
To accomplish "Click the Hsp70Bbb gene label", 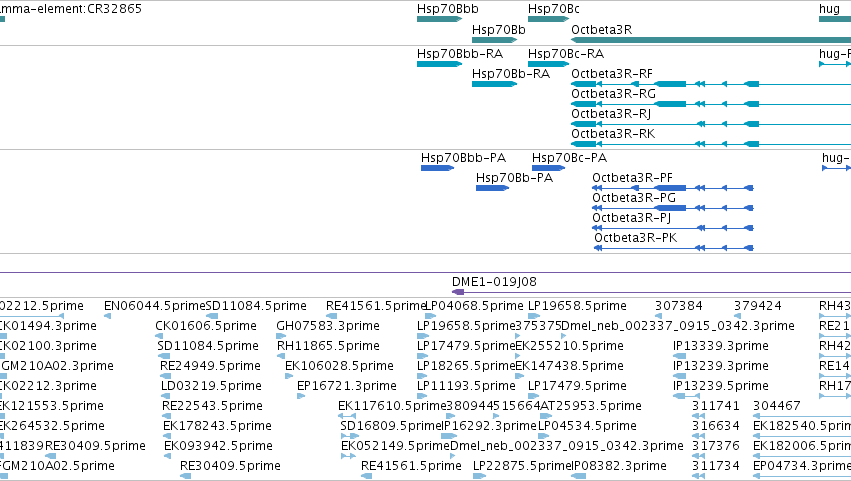I will 448,9.
